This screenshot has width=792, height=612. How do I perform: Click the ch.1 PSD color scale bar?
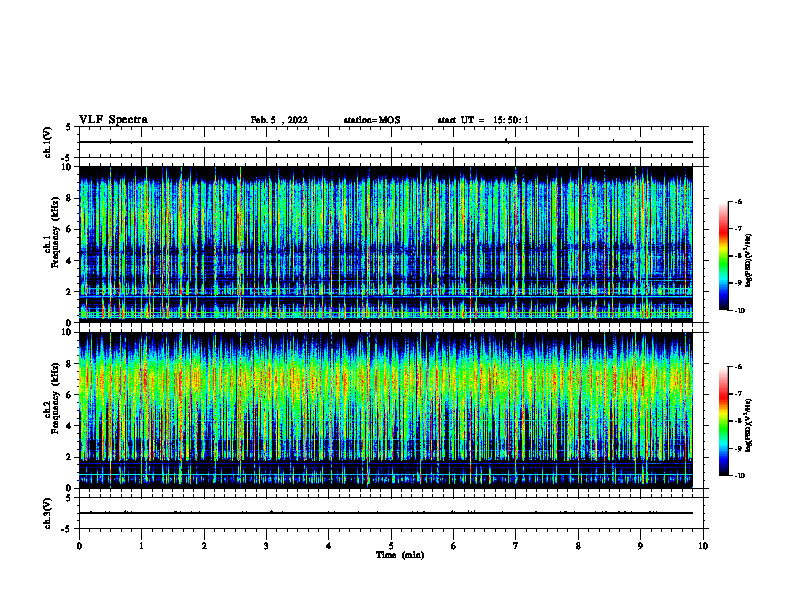[723, 256]
